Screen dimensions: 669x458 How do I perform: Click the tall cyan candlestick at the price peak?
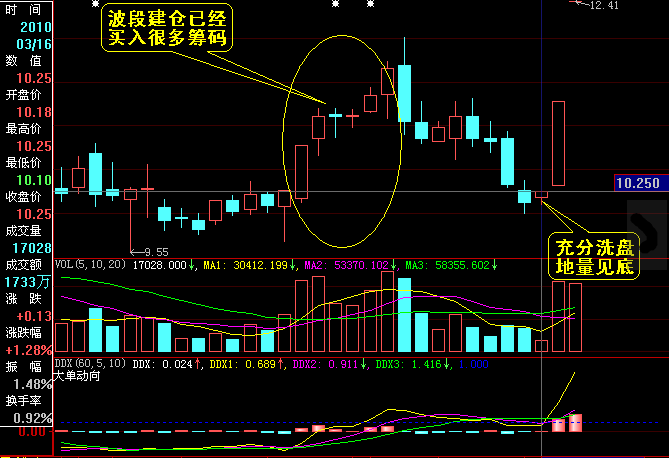coord(404,93)
